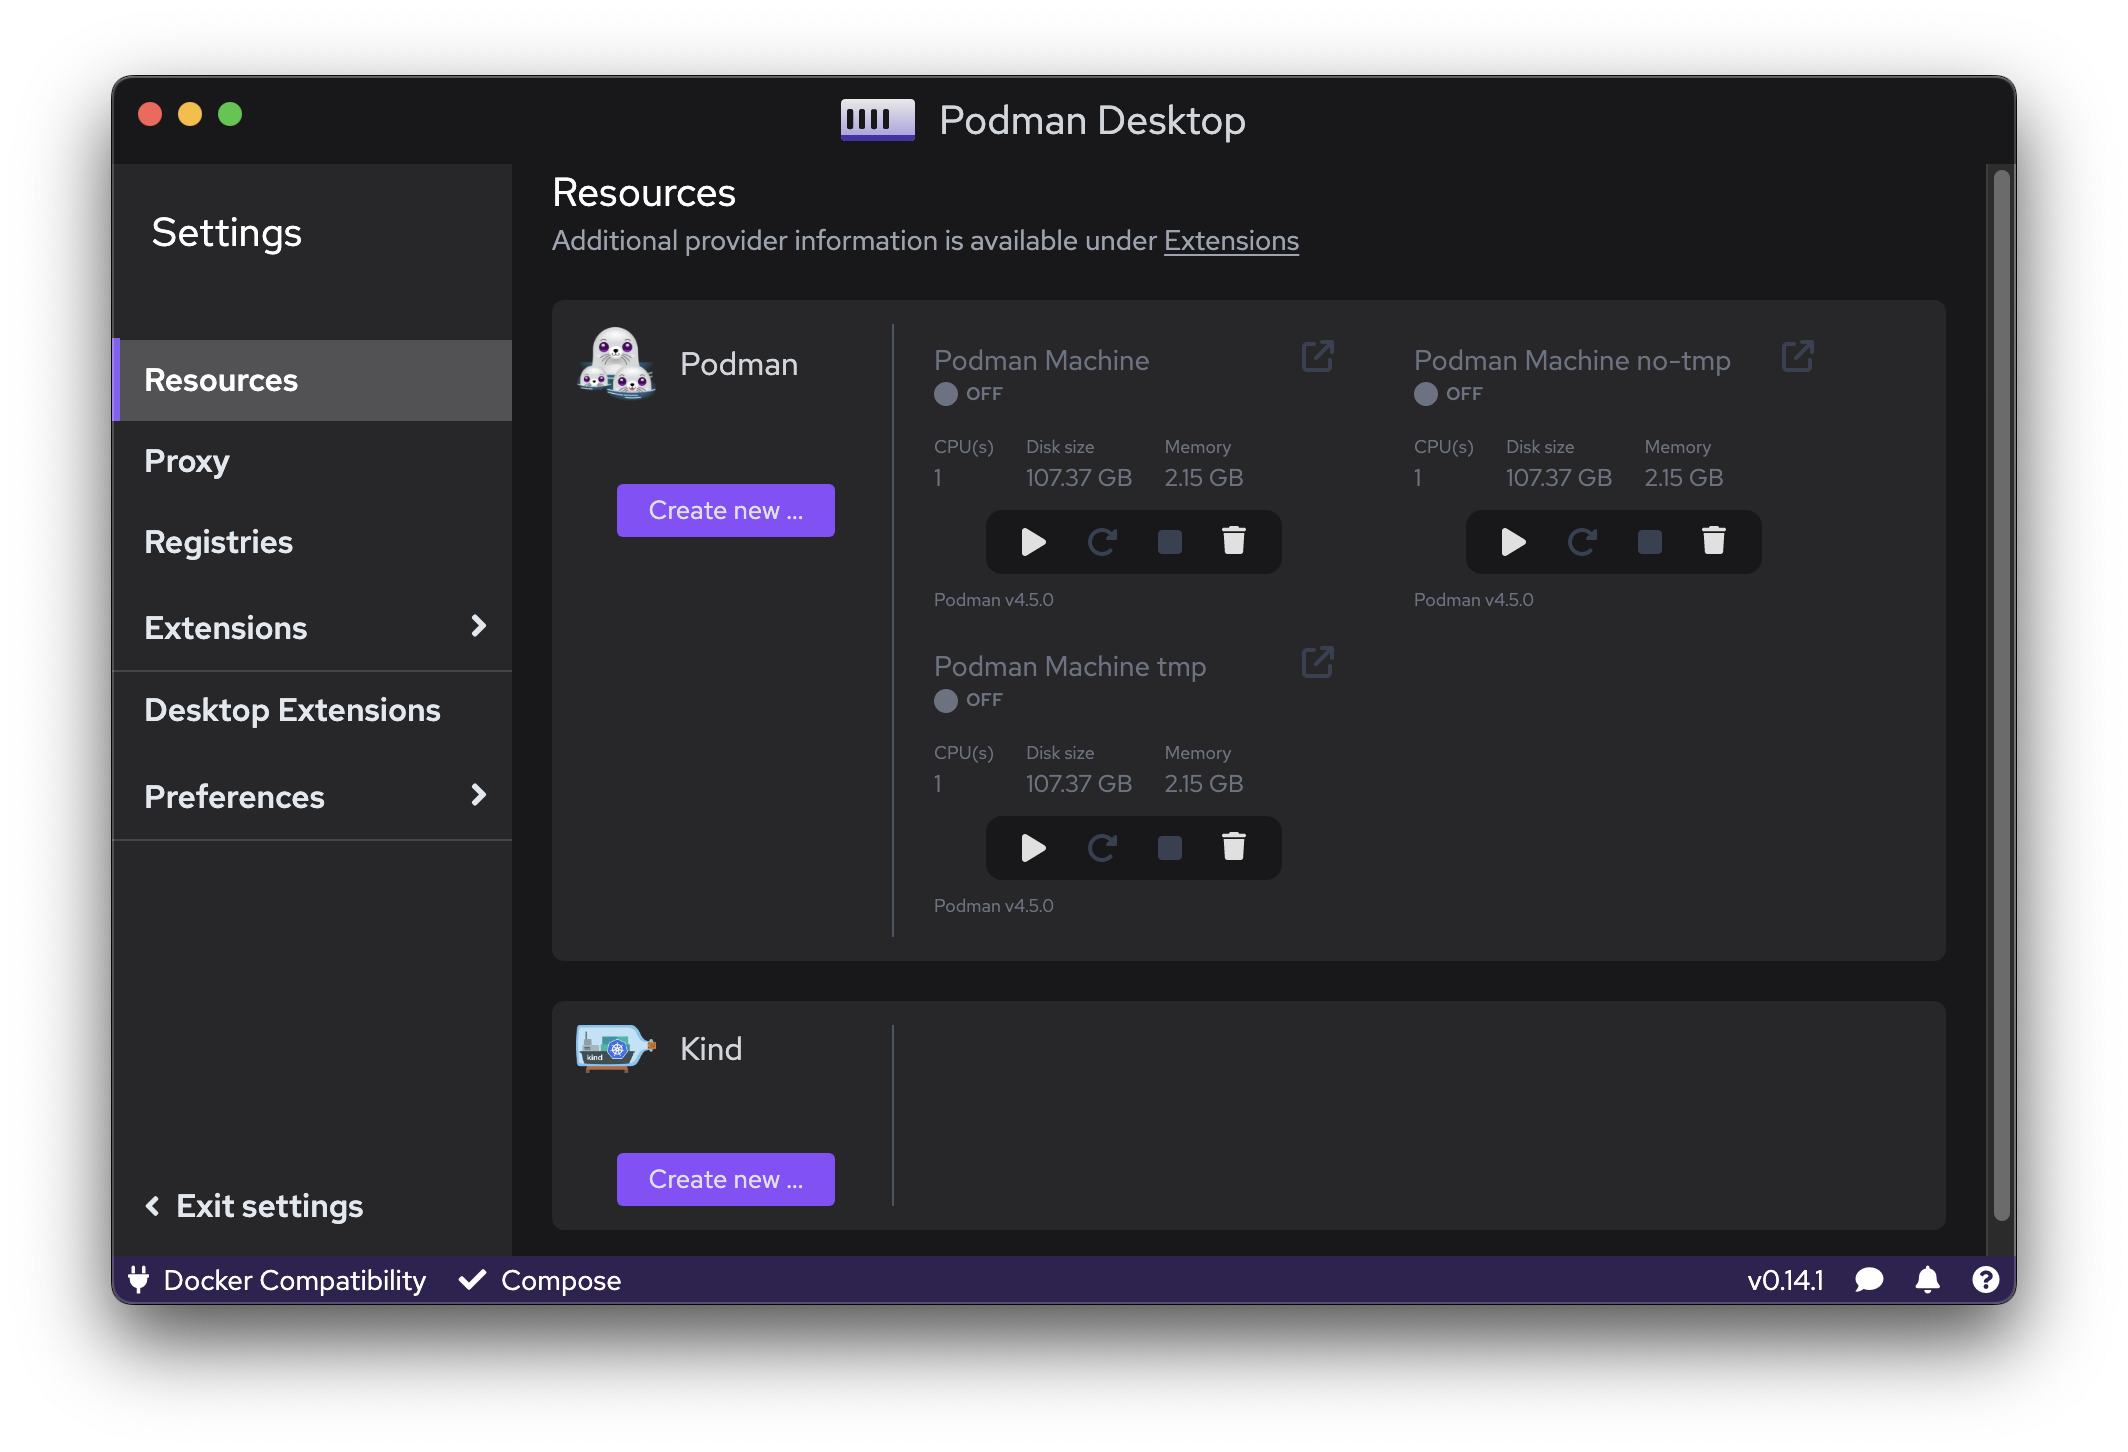Open Podman Machine tmp details icon
The height and width of the screenshot is (1452, 2128).
1317,662
